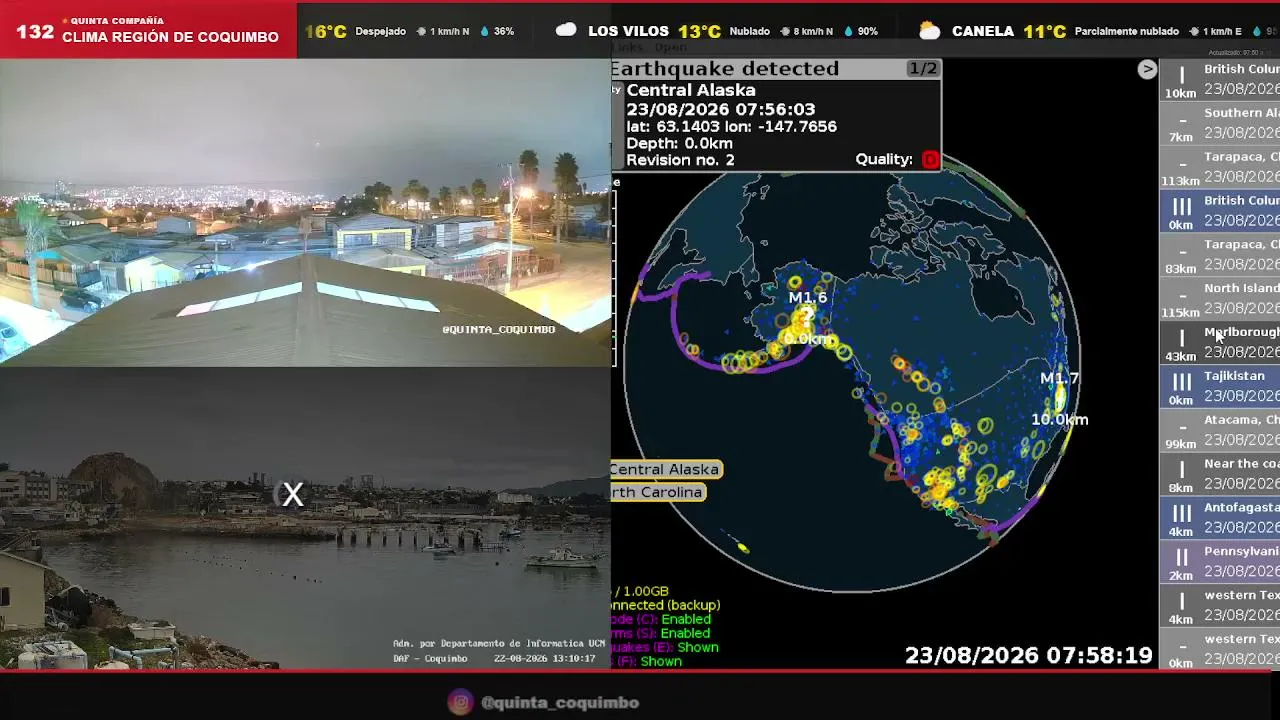Click the harbor camera feed
Image resolution: width=1280 pixels, height=720 pixels.
(305, 518)
